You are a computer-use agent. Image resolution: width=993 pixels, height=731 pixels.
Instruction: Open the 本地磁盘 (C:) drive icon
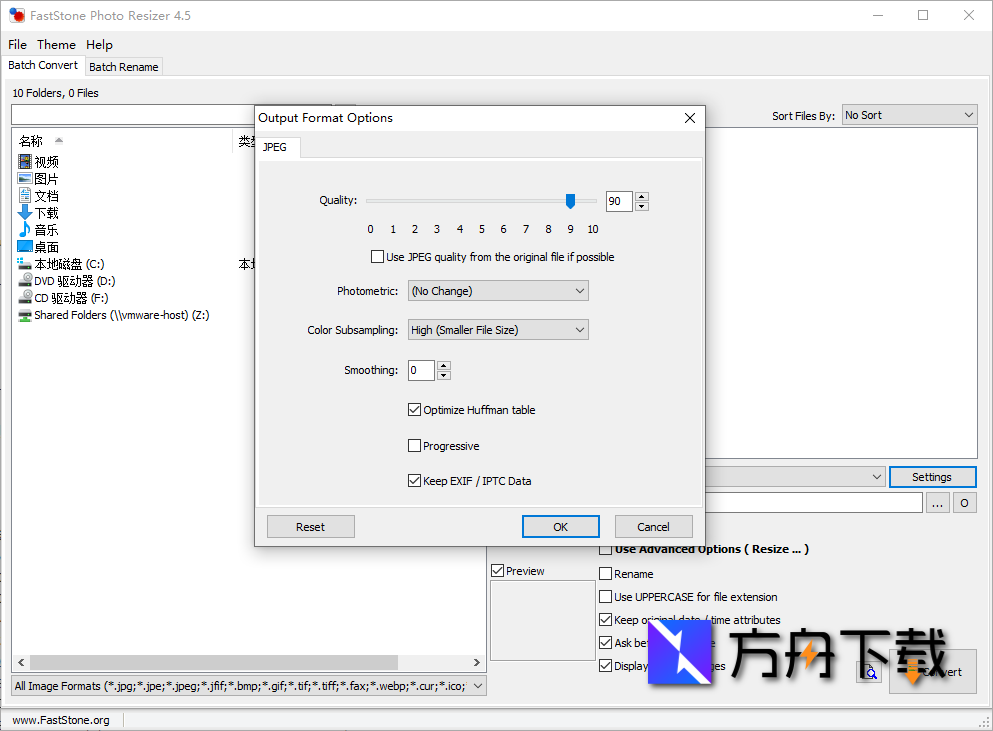pos(25,264)
